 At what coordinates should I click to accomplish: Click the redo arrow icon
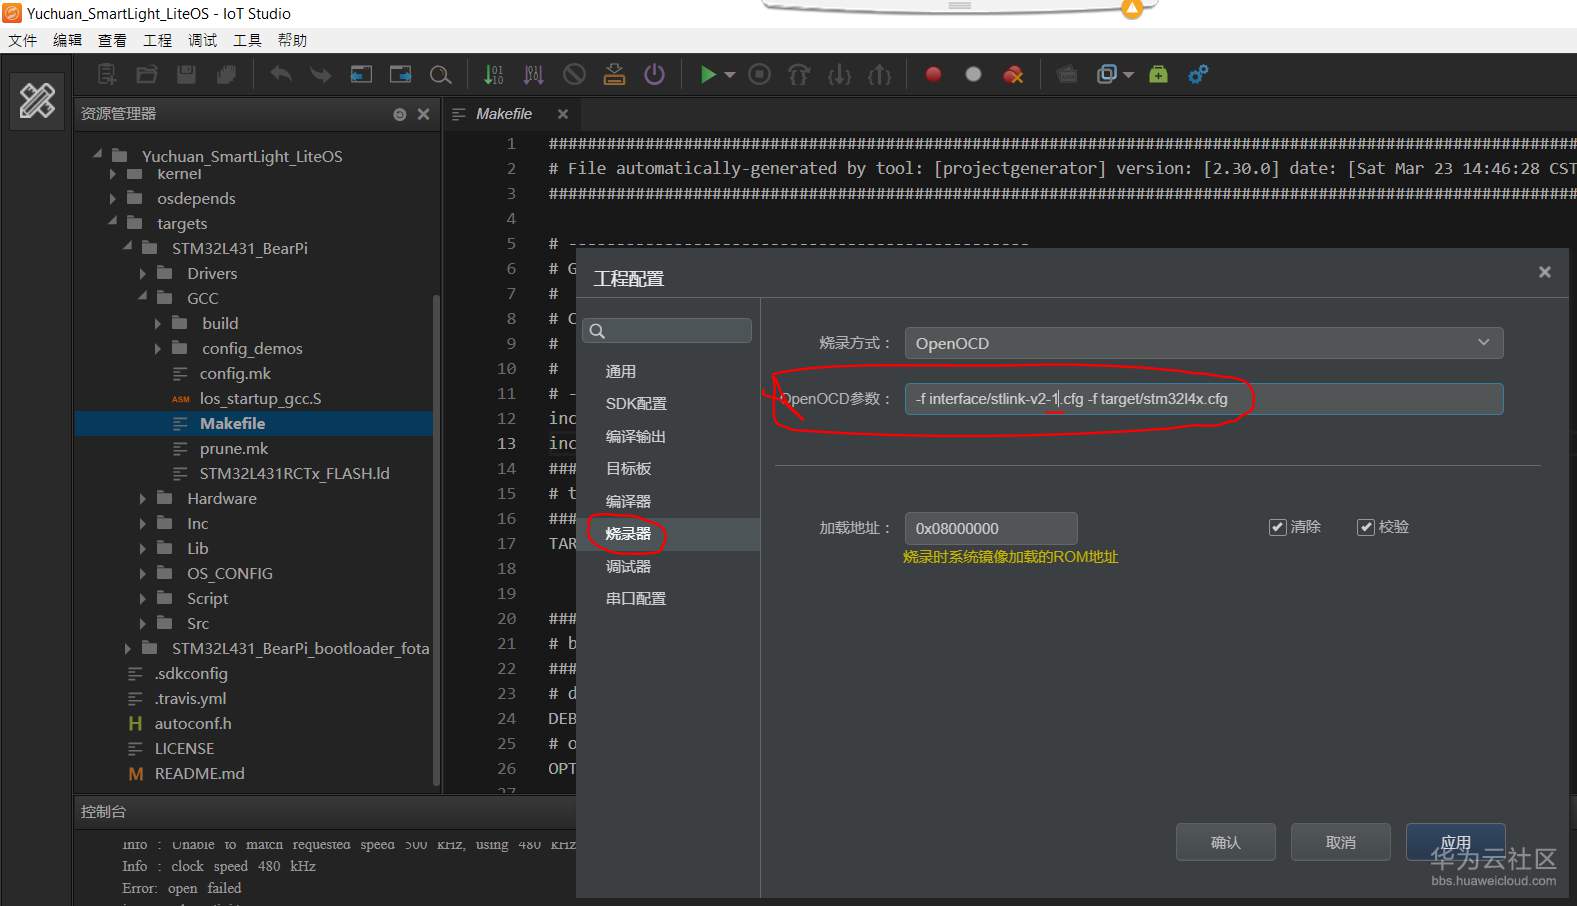[320, 74]
